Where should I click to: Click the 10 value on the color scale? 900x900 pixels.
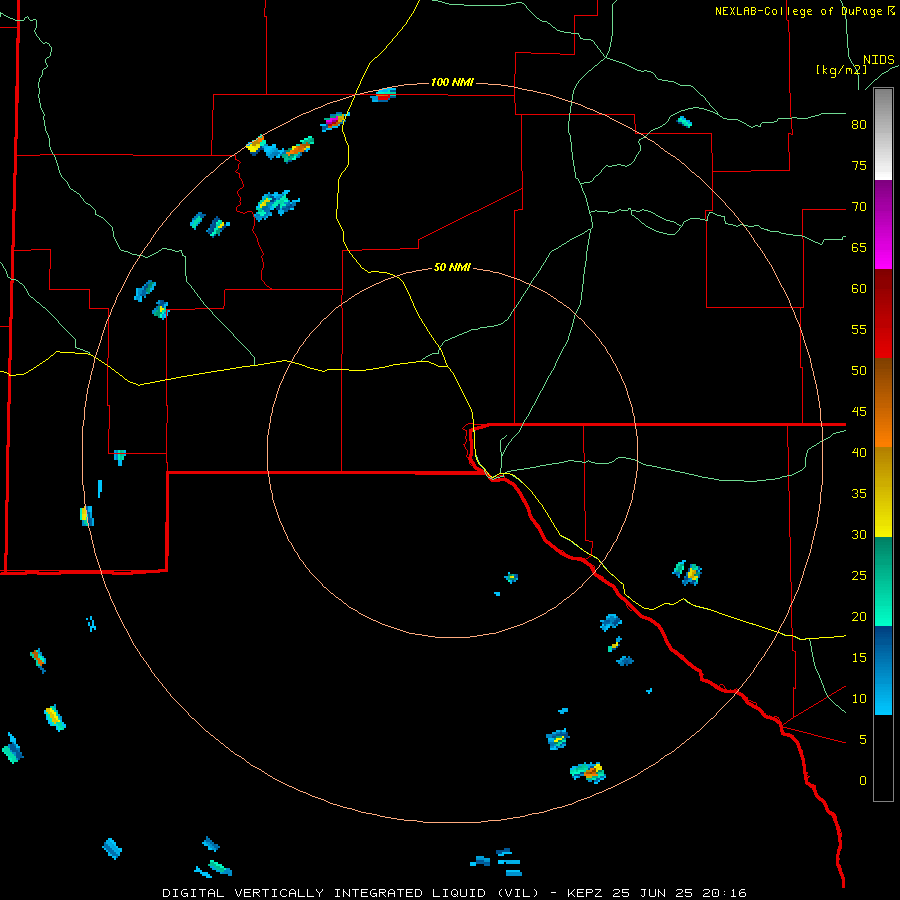tap(859, 699)
